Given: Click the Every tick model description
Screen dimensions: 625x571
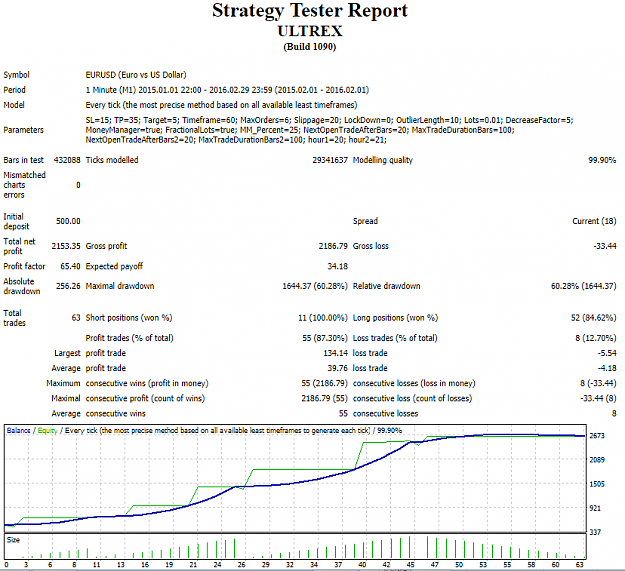Looking at the screenshot, I should pyautogui.click(x=221, y=105).
